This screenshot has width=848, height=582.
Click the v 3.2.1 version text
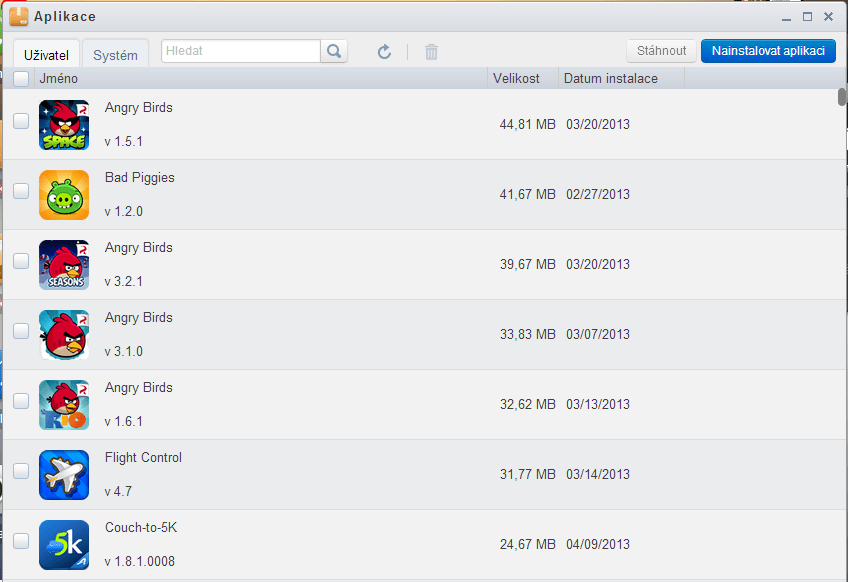[x=124, y=282]
